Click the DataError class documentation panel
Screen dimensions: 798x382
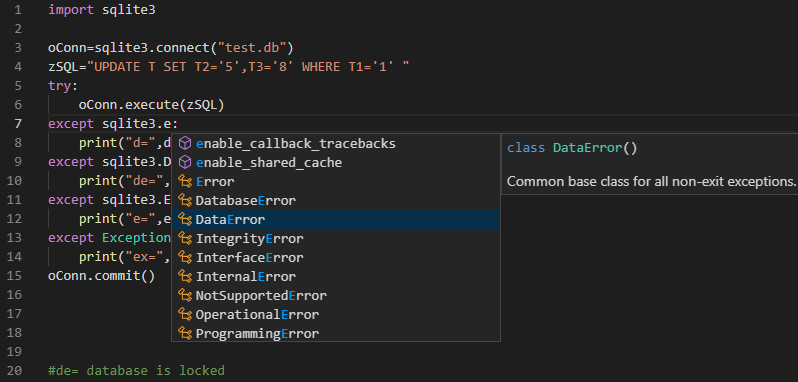649,164
